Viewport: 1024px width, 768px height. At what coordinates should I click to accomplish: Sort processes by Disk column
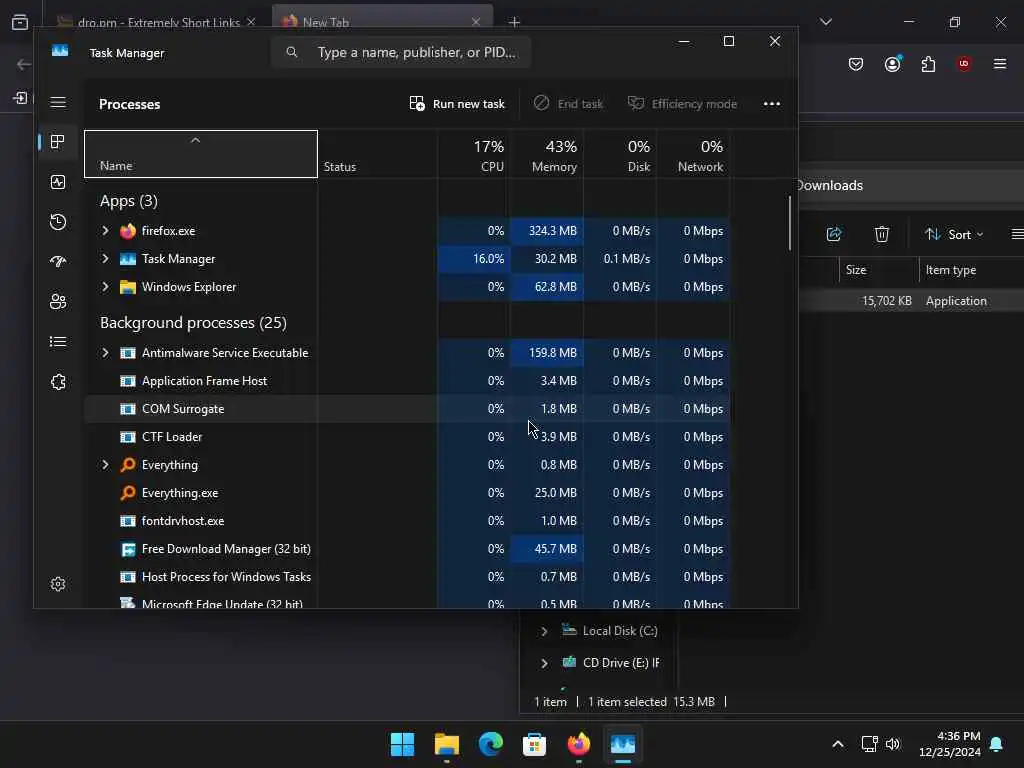click(620, 155)
